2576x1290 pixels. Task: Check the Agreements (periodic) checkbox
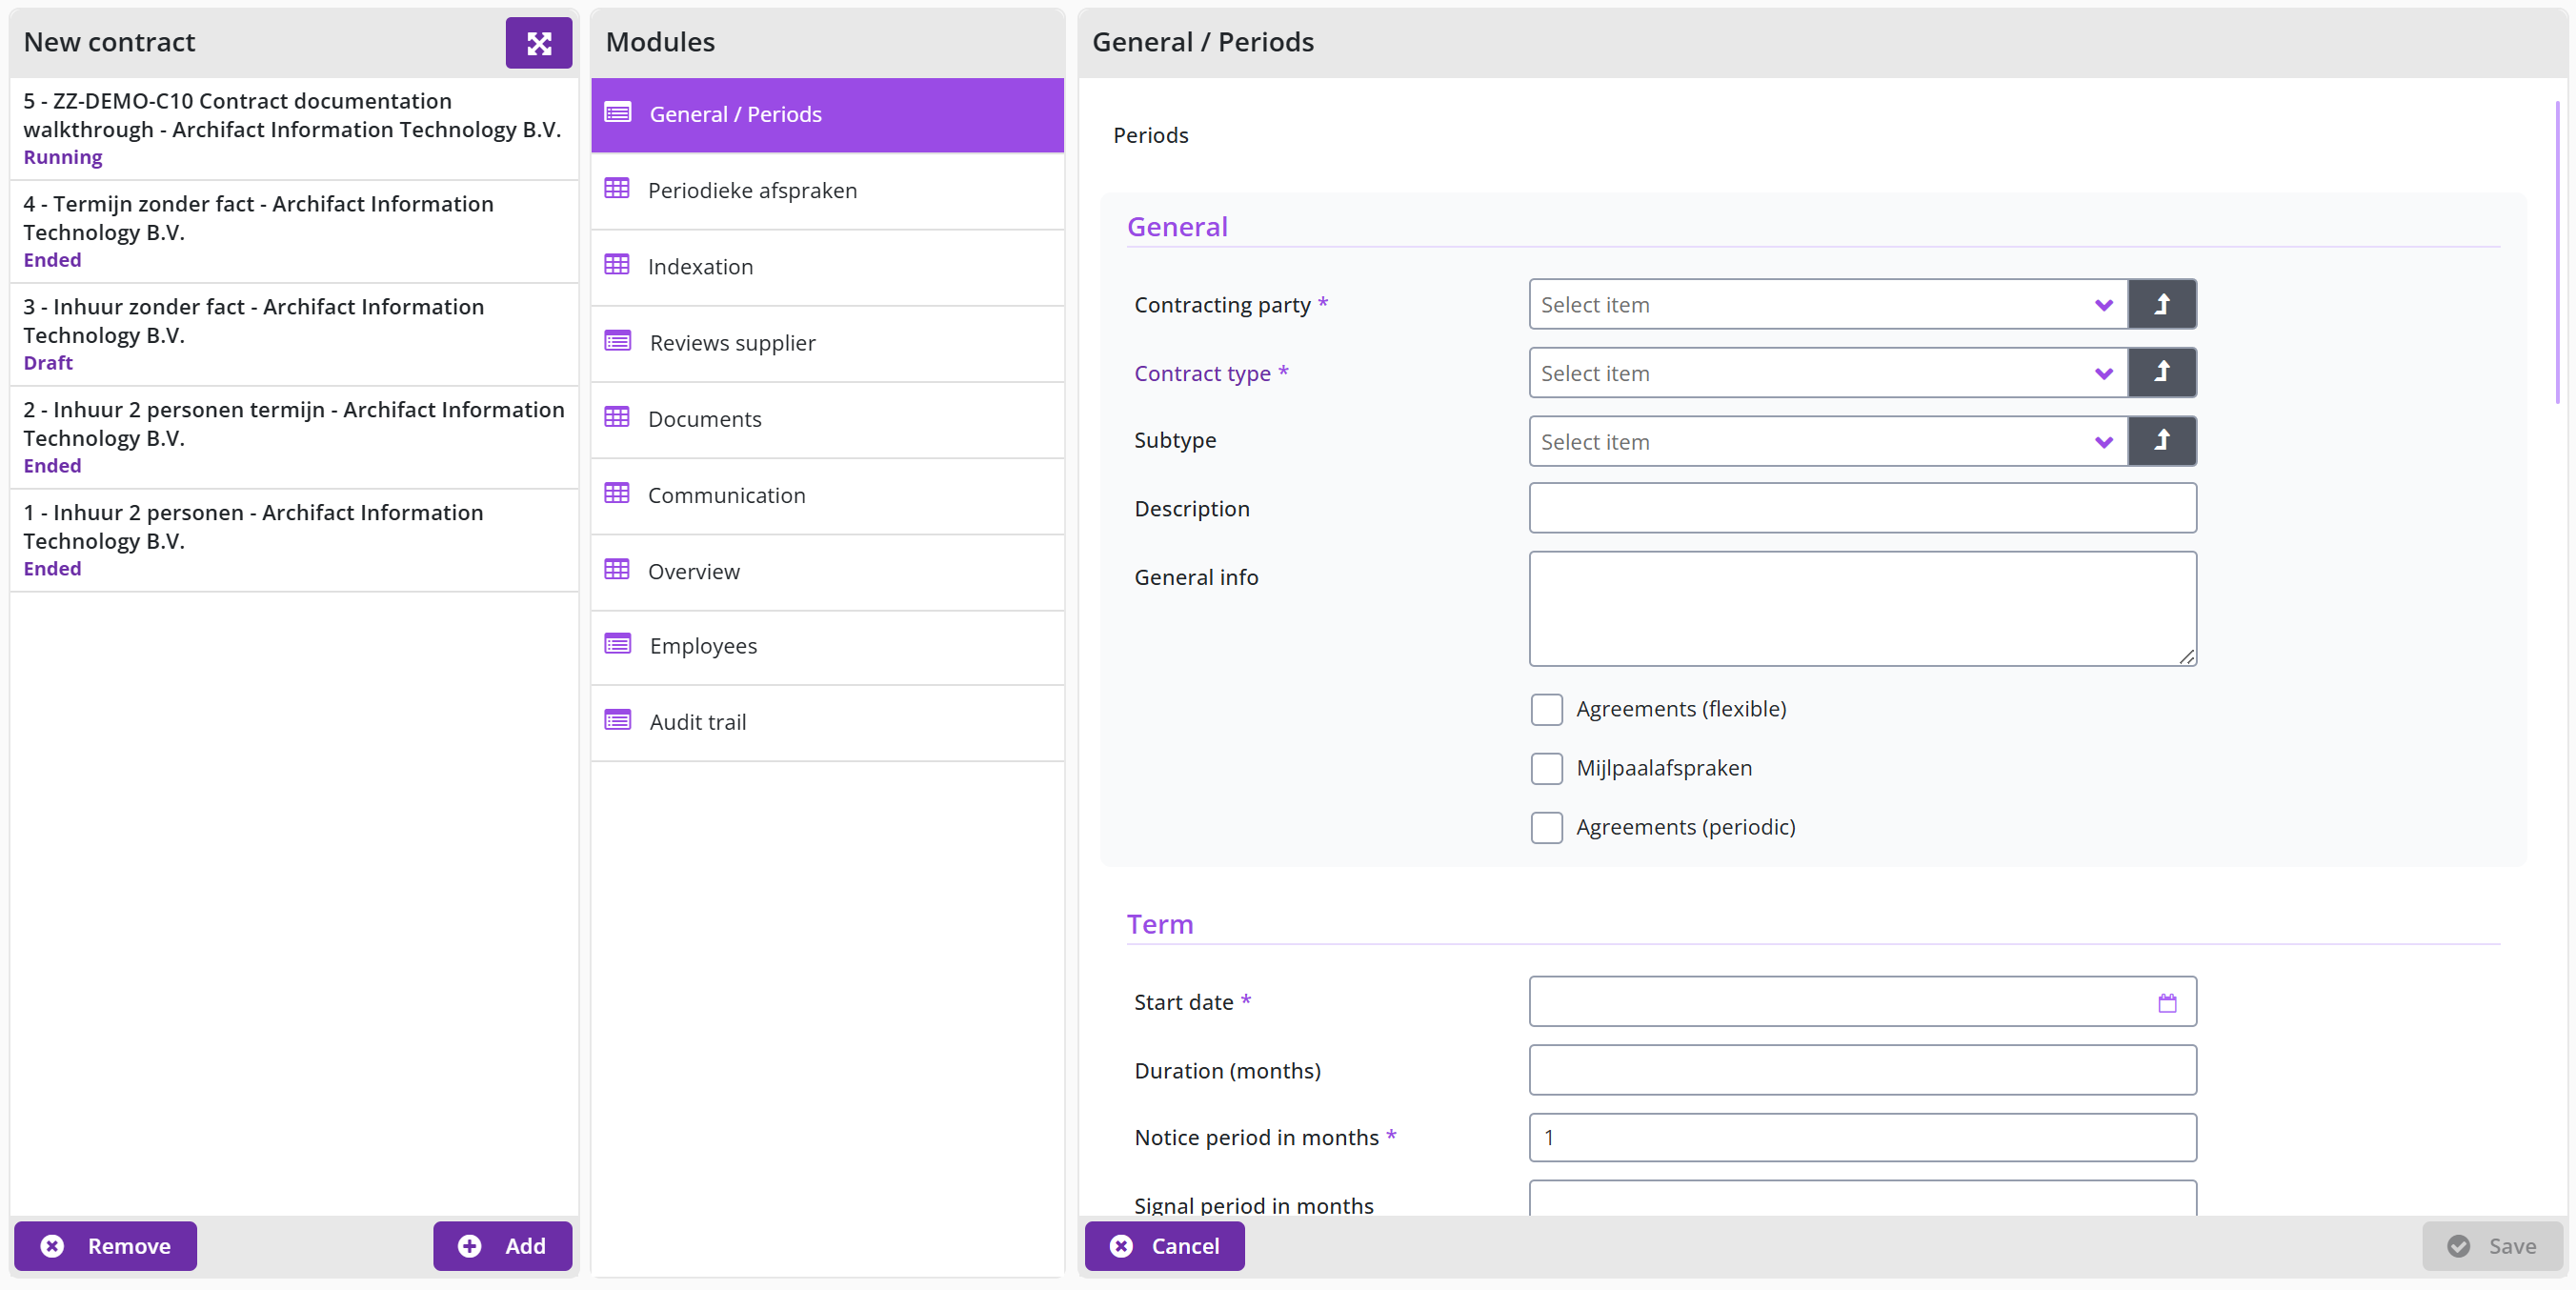click(x=1546, y=827)
